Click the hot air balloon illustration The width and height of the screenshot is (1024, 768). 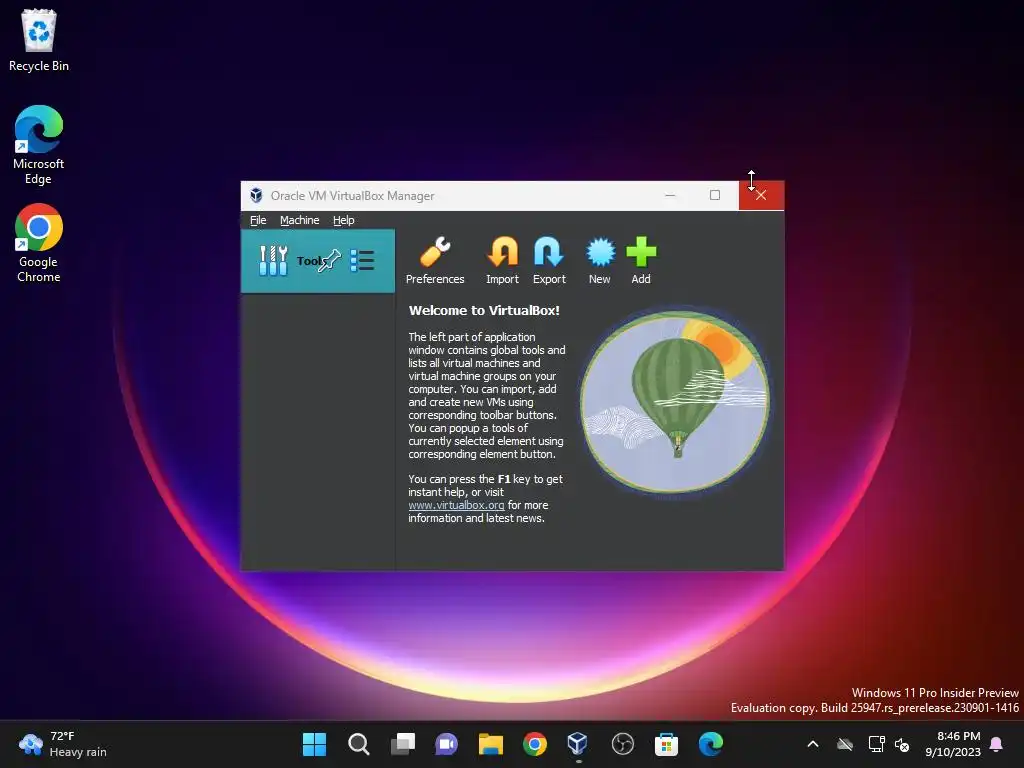click(x=675, y=402)
